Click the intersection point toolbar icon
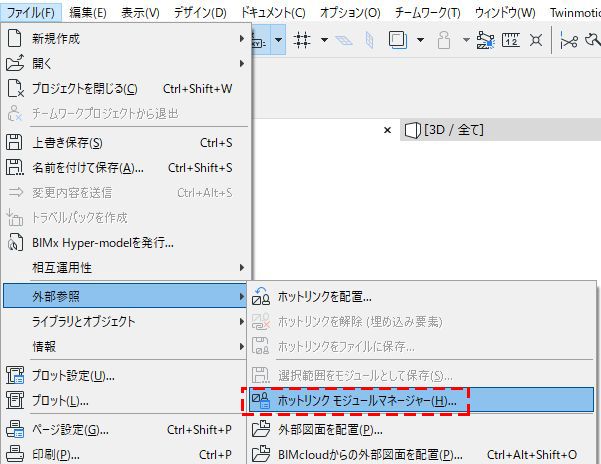Image resolution: width=601 pixels, height=464 pixels. [x=536, y=40]
